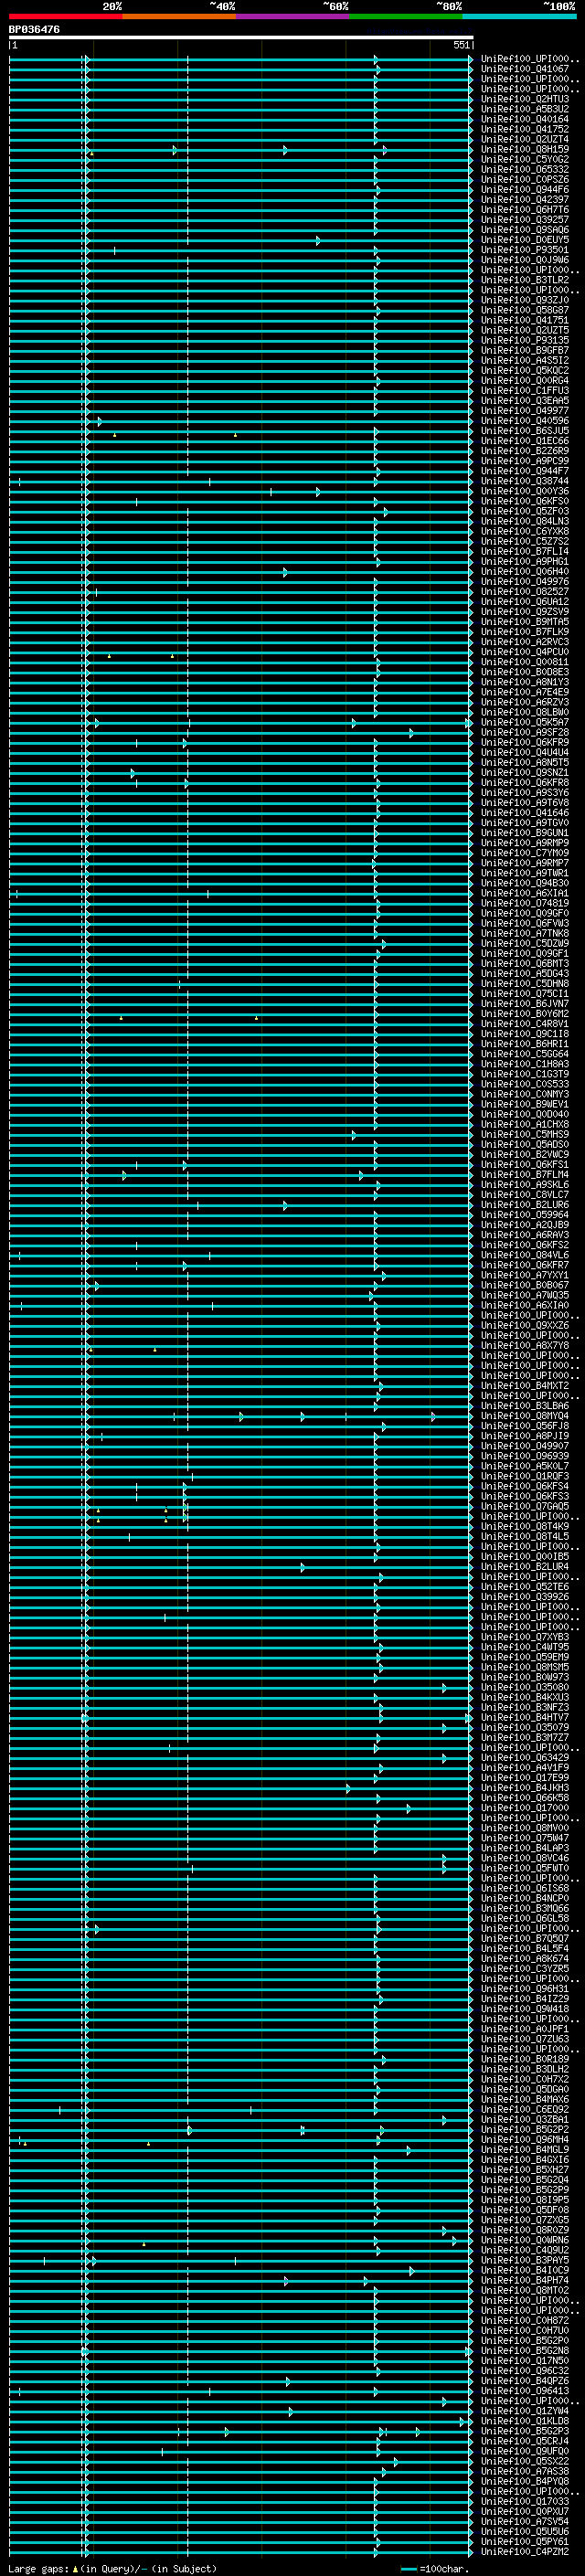This screenshot has width=585, height=2576.
Task: Select hit UniRef100_C8VLC7
Action: click(525, 1195)
